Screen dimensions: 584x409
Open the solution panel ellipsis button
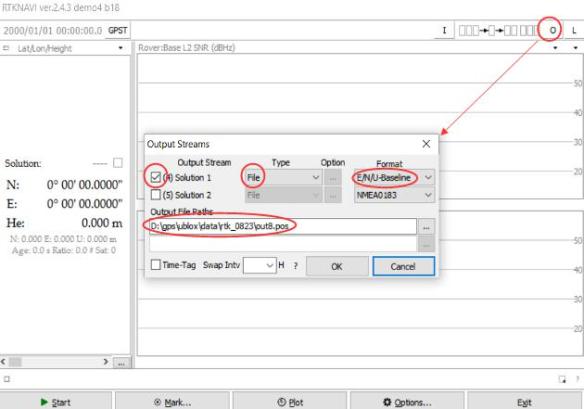pos(121,363)
